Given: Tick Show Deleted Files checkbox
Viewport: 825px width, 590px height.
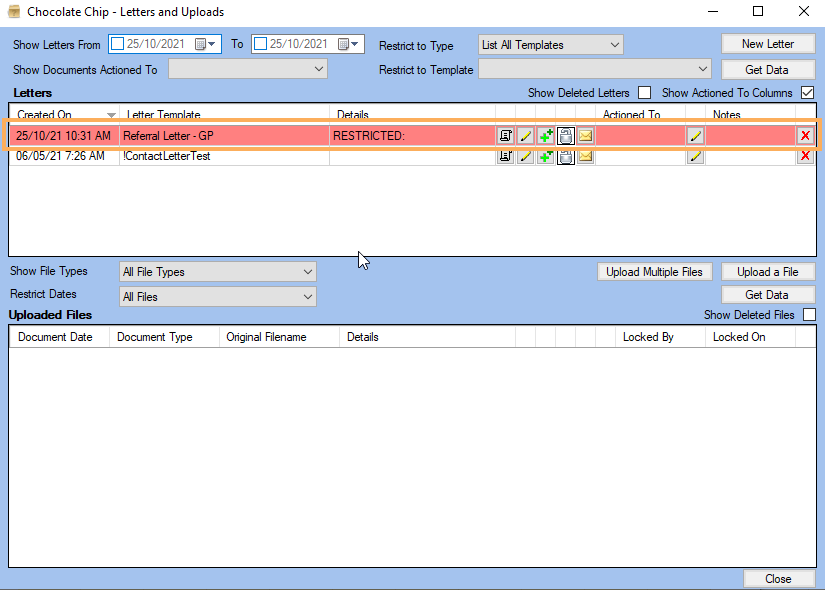Looking at the screenshot, I should click(810, 315).
